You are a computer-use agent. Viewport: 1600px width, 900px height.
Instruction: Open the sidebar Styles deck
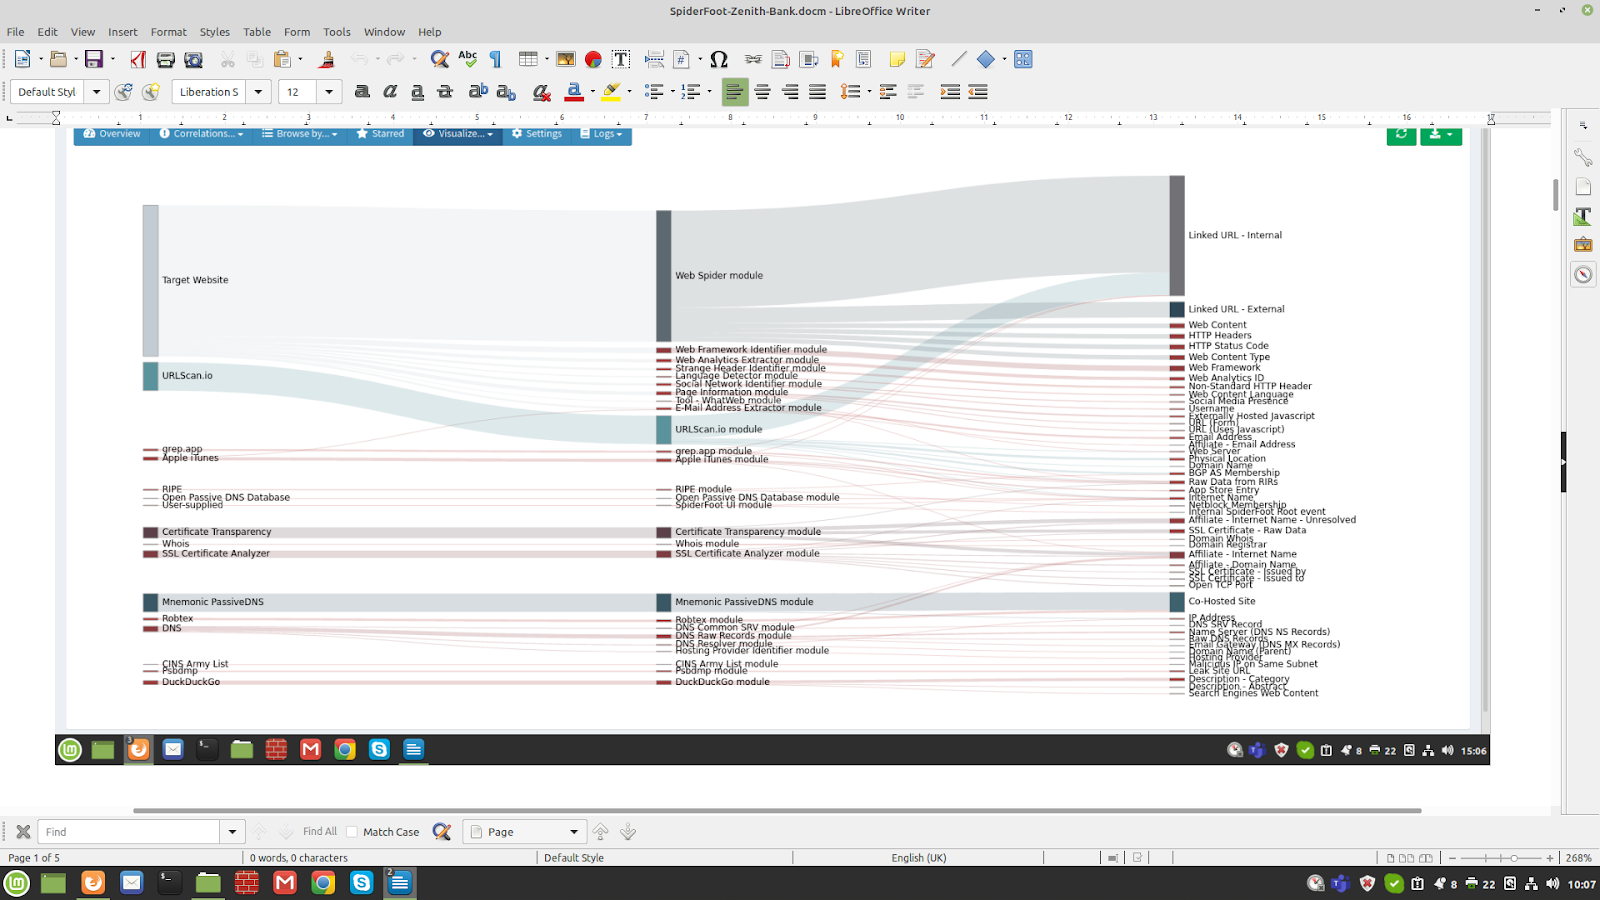[1583, 216]
